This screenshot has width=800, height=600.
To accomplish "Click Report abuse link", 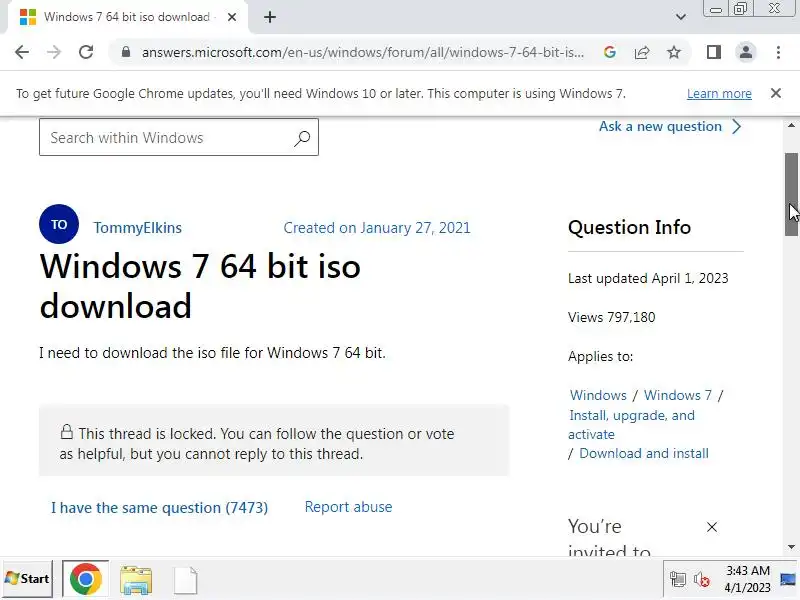I will [x=348, y=507].
